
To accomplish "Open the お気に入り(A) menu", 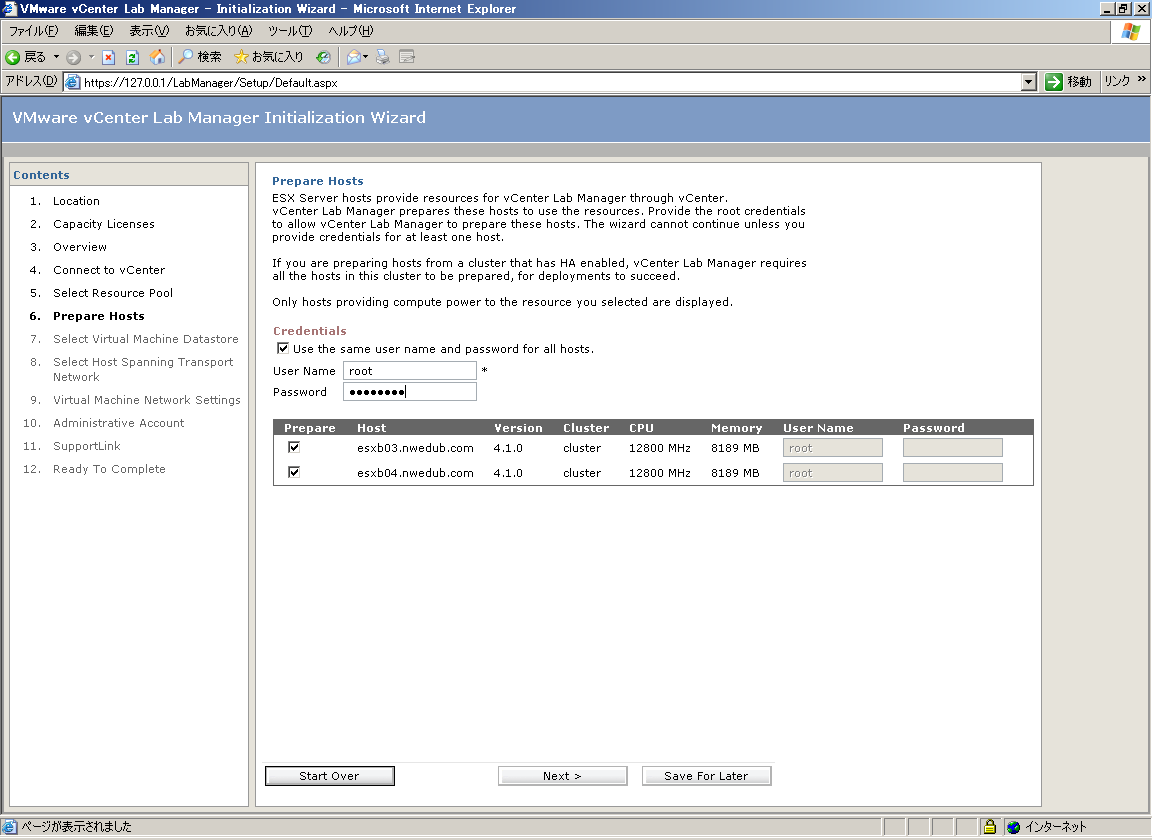I will tap(218, 31).
